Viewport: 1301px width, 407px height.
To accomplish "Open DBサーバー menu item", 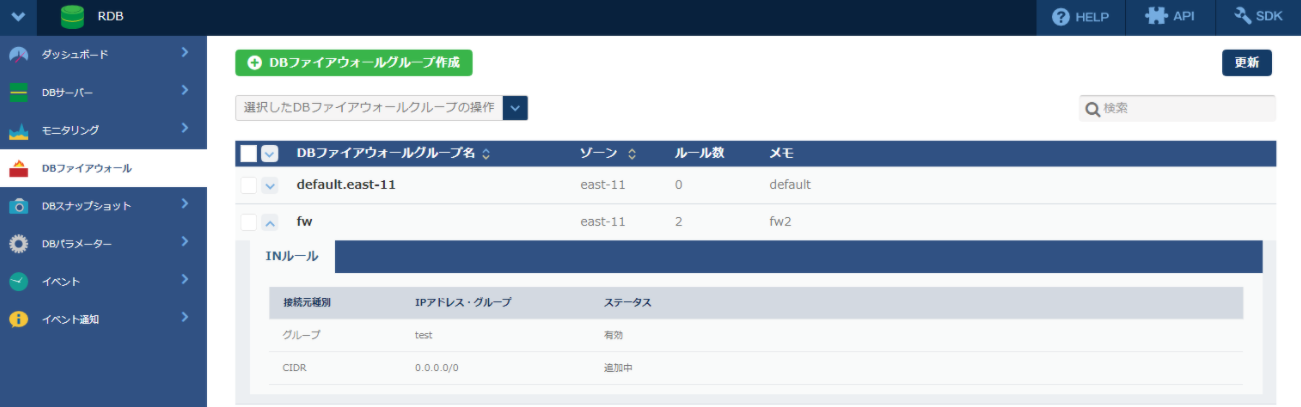I will click(x=103, y=92).
